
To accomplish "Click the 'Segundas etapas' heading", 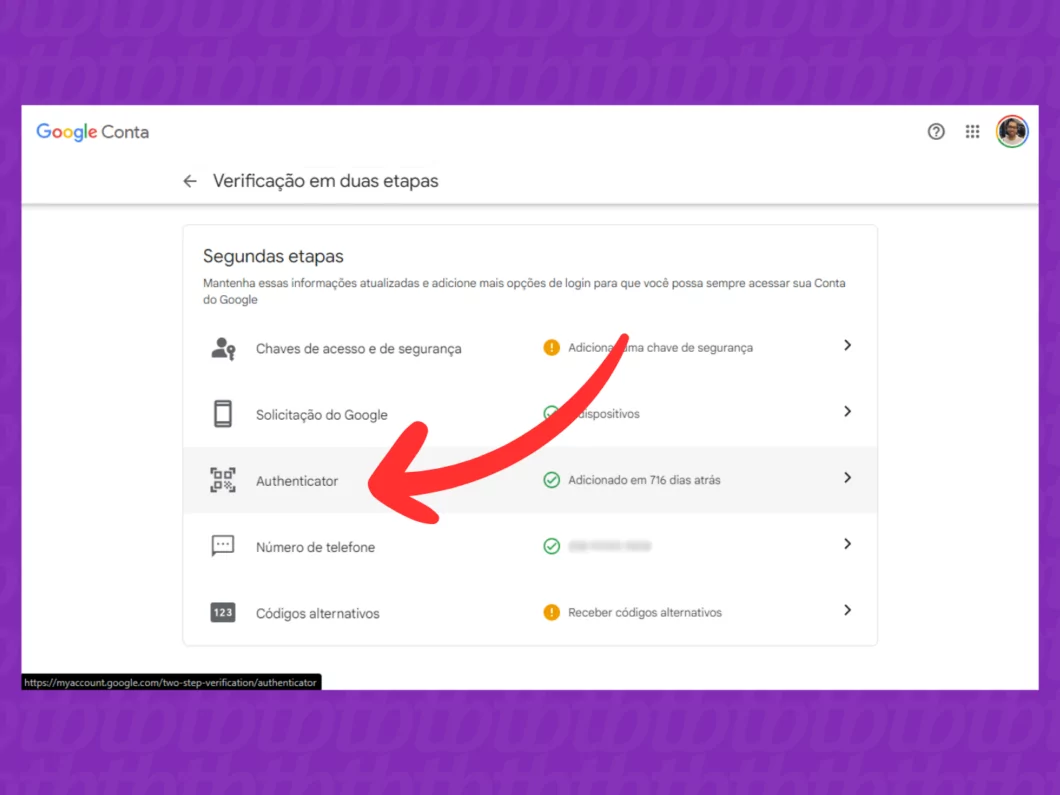I will point(273,256).
